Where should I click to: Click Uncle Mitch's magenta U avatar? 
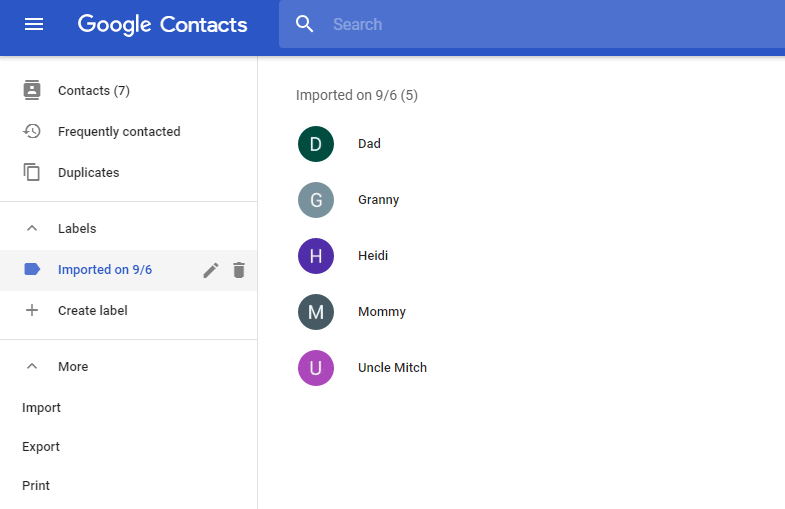click(x=316, y=368)
